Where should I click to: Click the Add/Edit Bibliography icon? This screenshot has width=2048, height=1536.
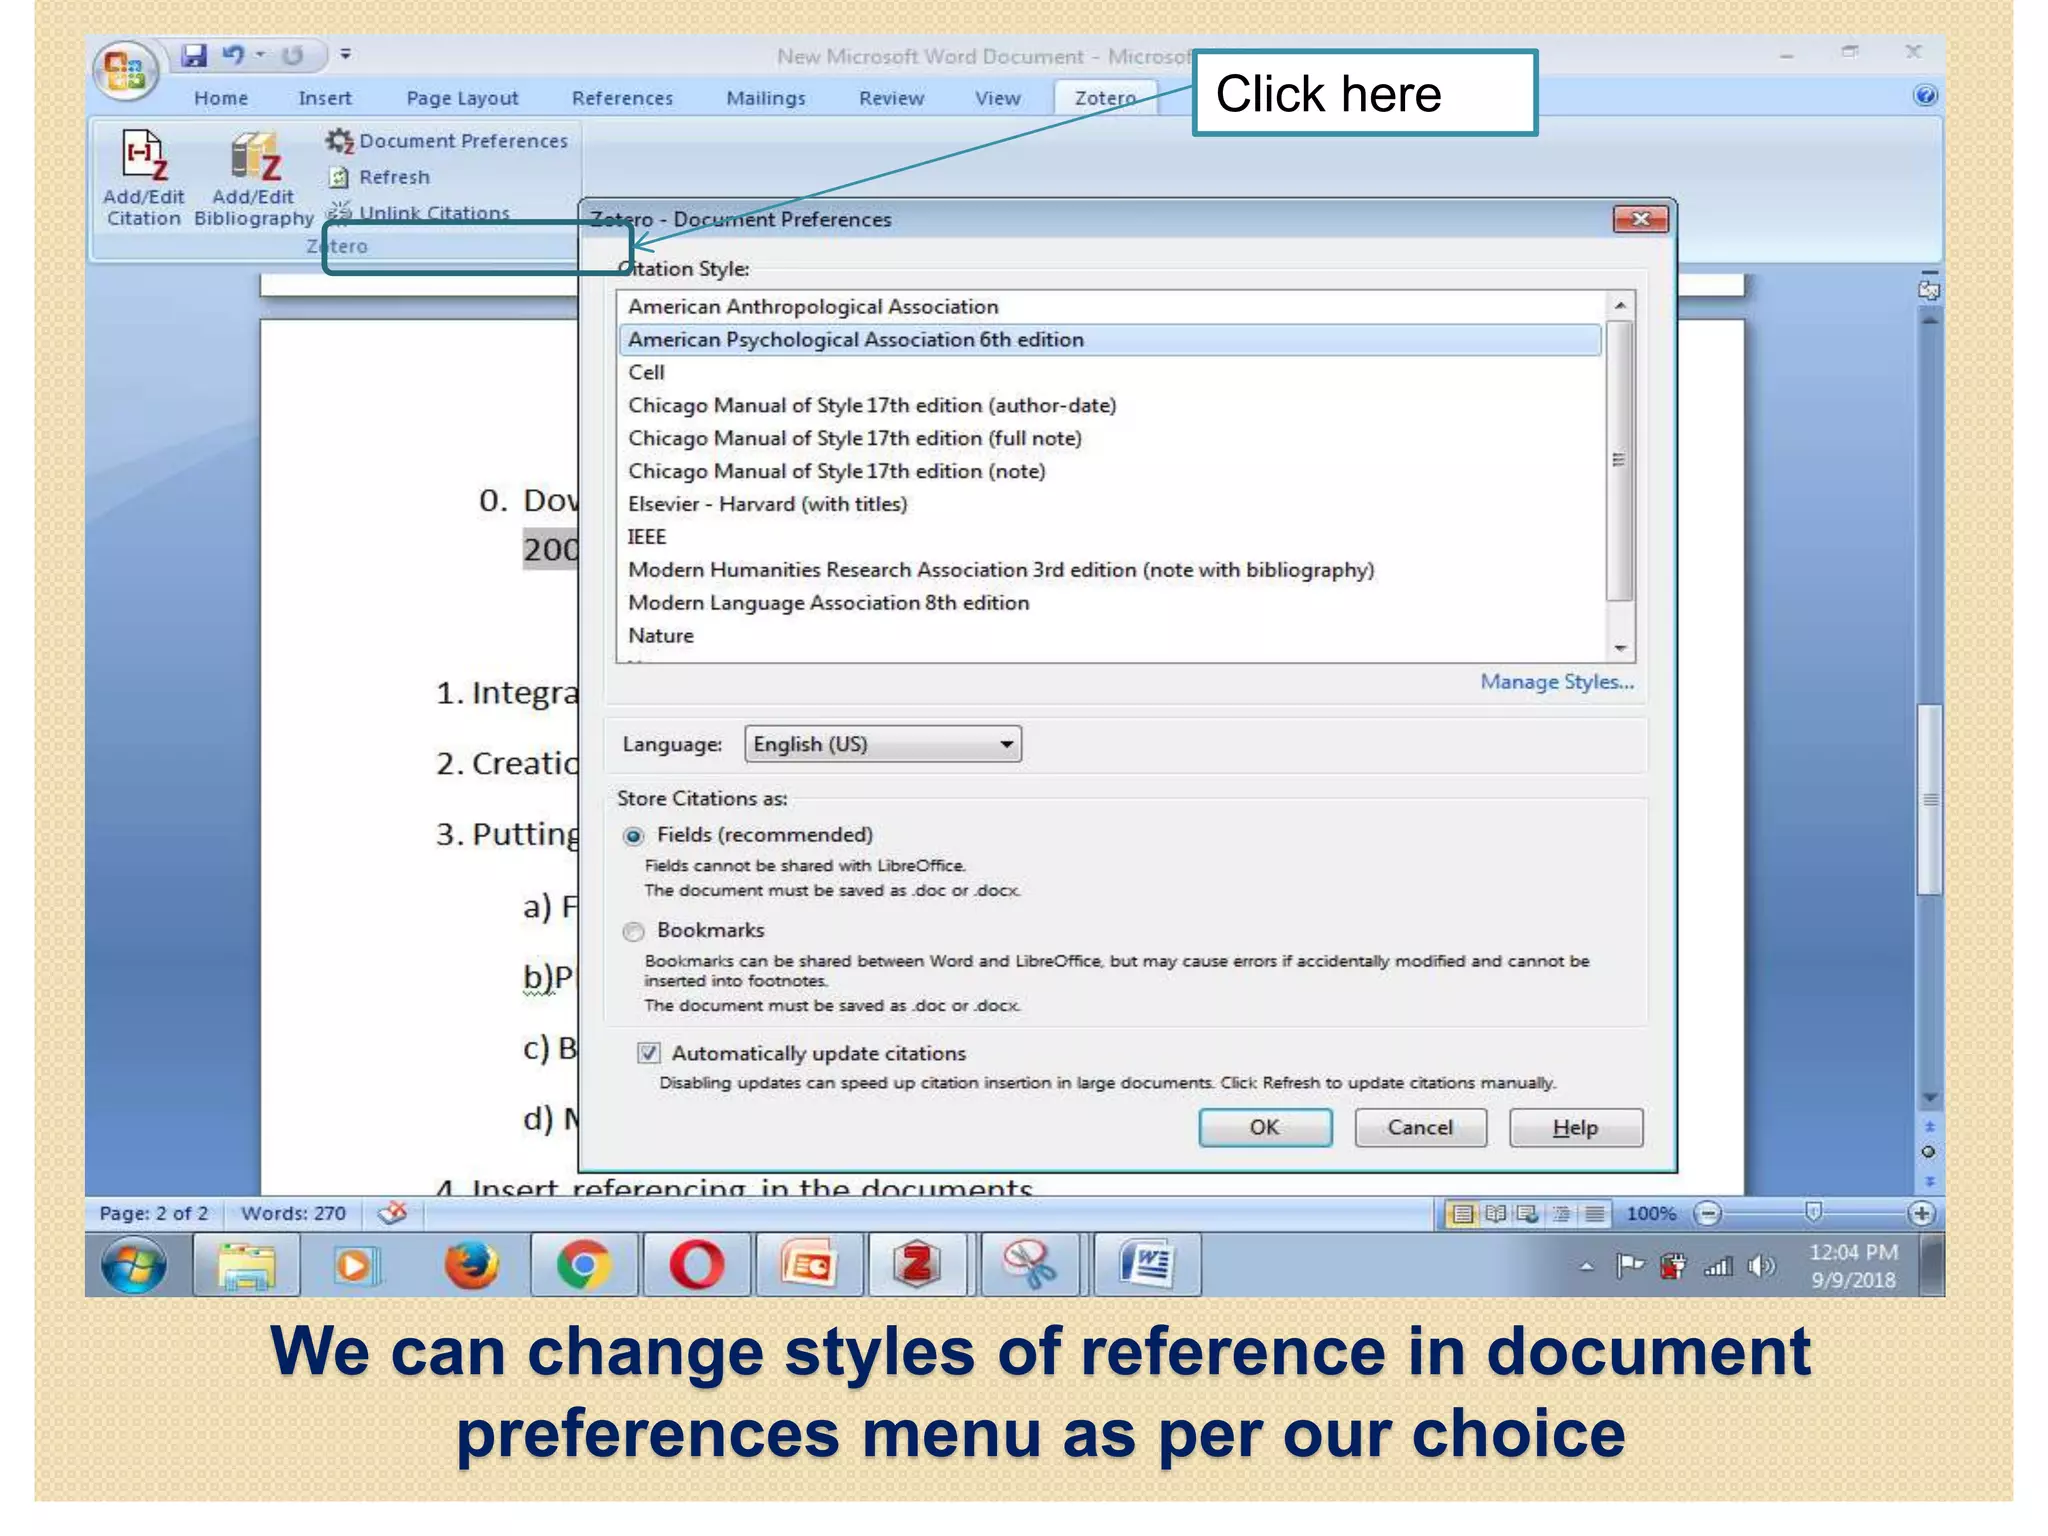[x=254, y=157]
